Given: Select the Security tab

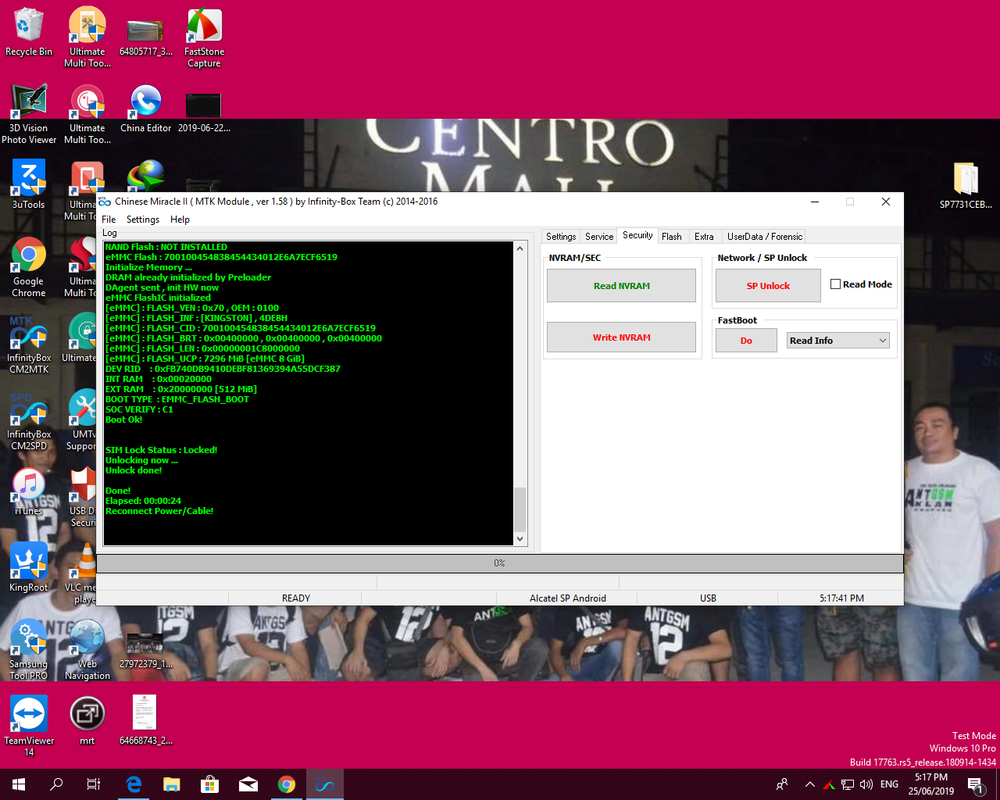Looking at the screenshot, I should [x=638, y=235].
